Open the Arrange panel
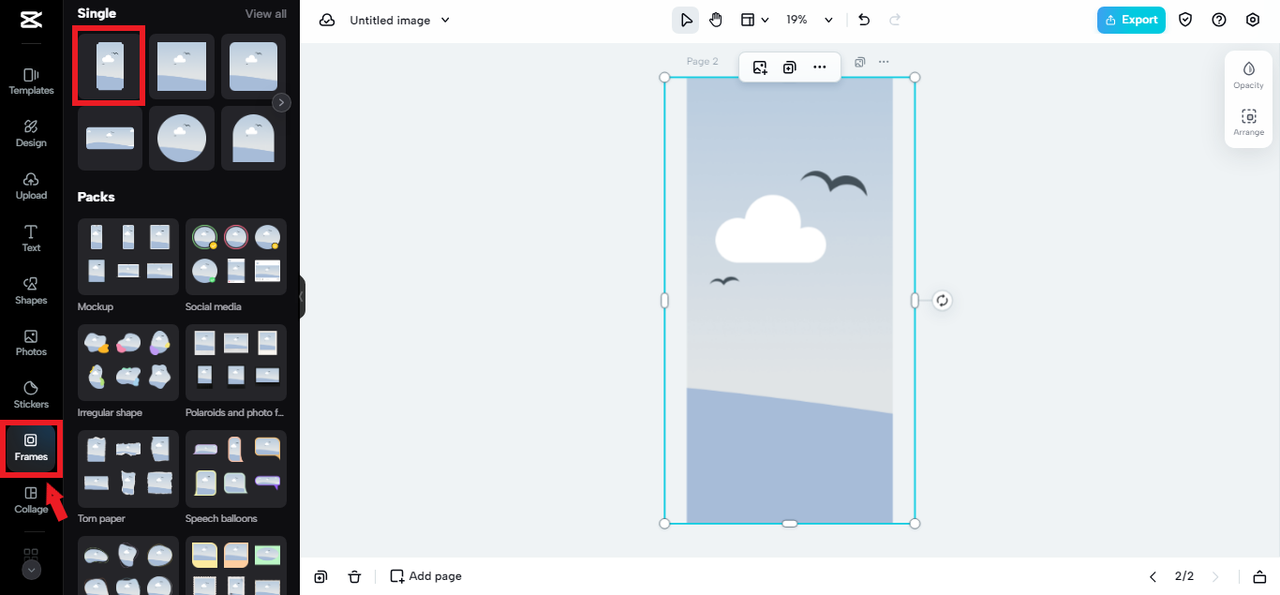The height and width of the screenshot is (595, 1280). (1248, 122)
